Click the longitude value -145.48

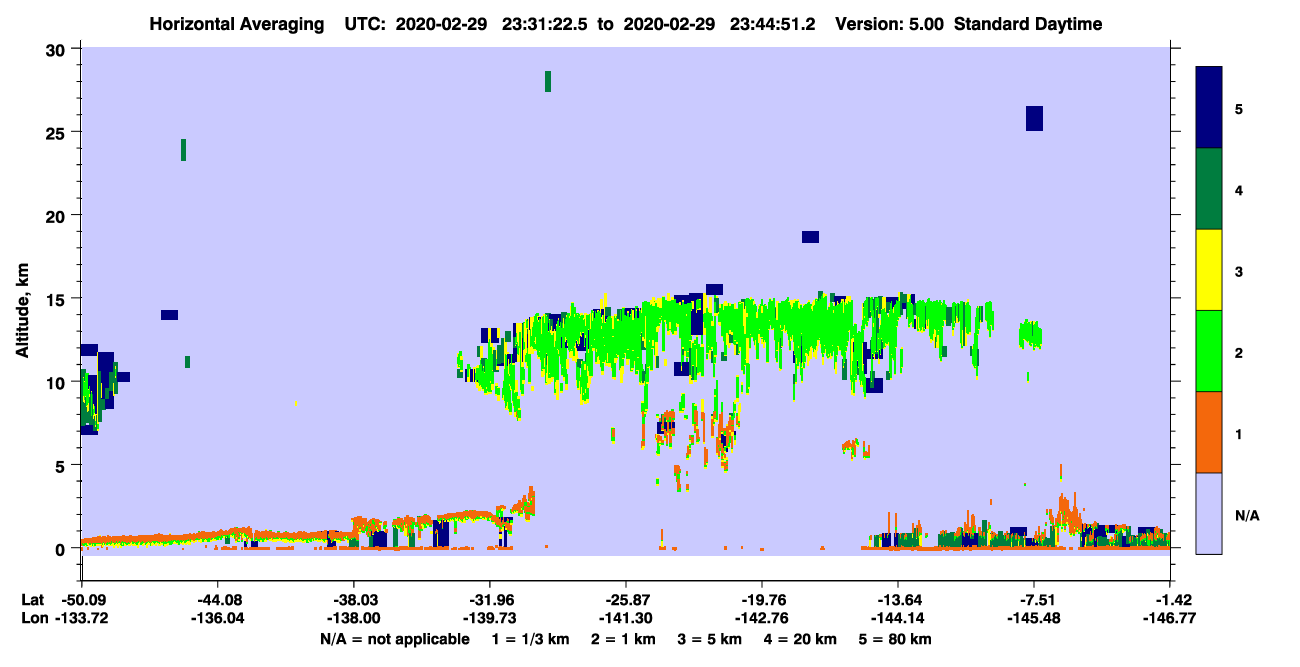pyautogui.click(x=1034, y=618)
